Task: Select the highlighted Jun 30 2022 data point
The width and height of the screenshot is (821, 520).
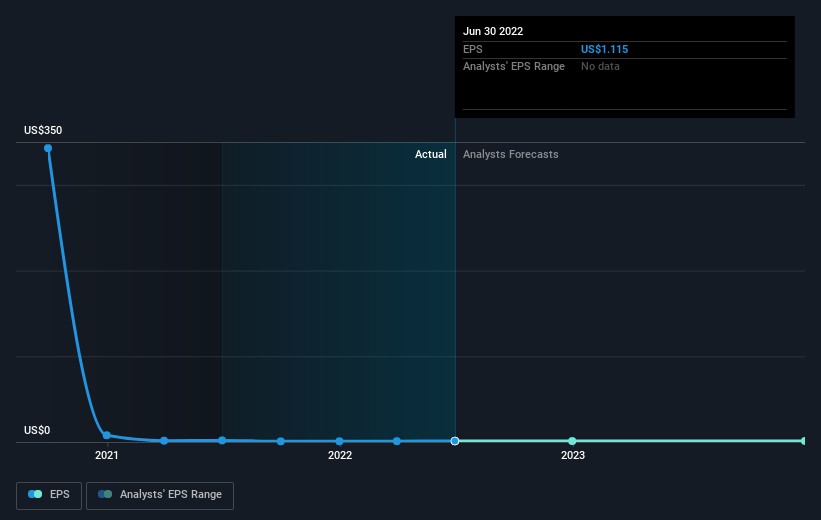Action: coord(455,441)
